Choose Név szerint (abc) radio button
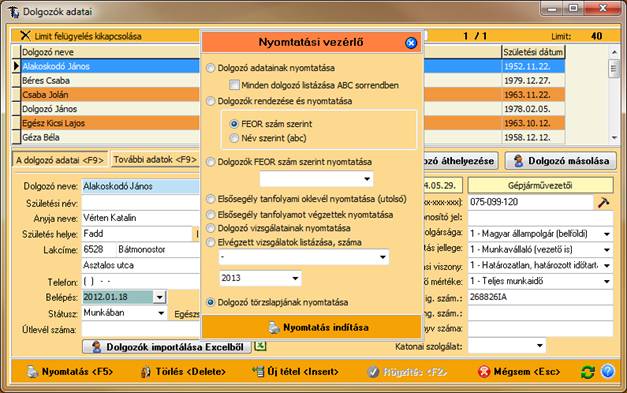Screen dimensions: 627x393 coord(234,138)
